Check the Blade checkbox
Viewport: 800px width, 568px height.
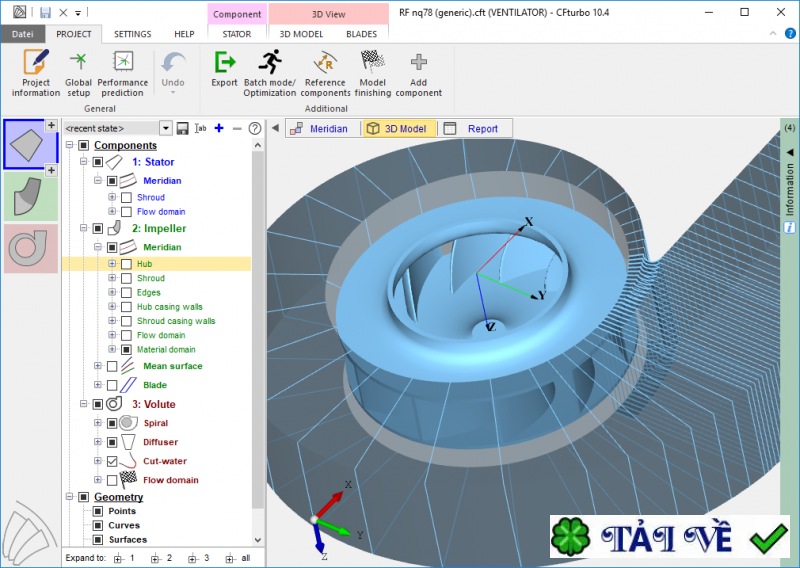112,385
